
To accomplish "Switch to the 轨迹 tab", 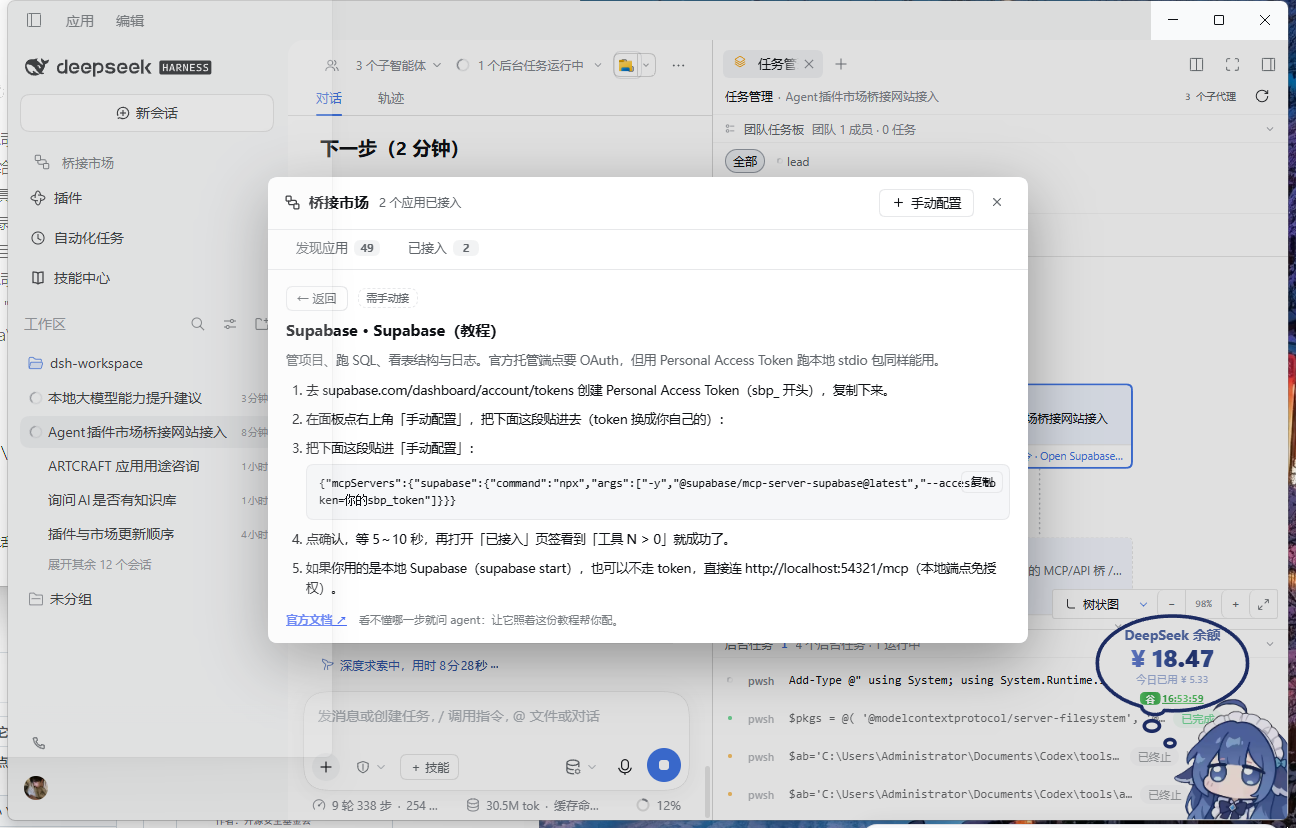I will (x=391, y=98).
